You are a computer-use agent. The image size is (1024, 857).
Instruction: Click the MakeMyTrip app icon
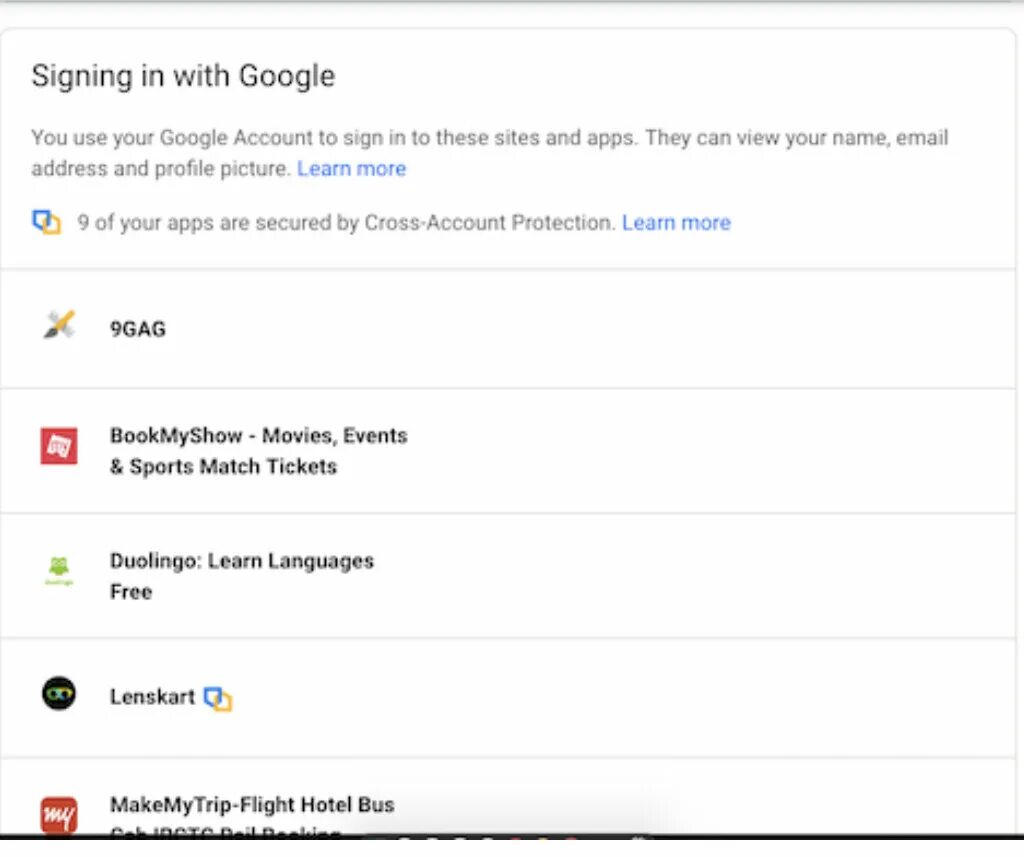click(59, 814)
